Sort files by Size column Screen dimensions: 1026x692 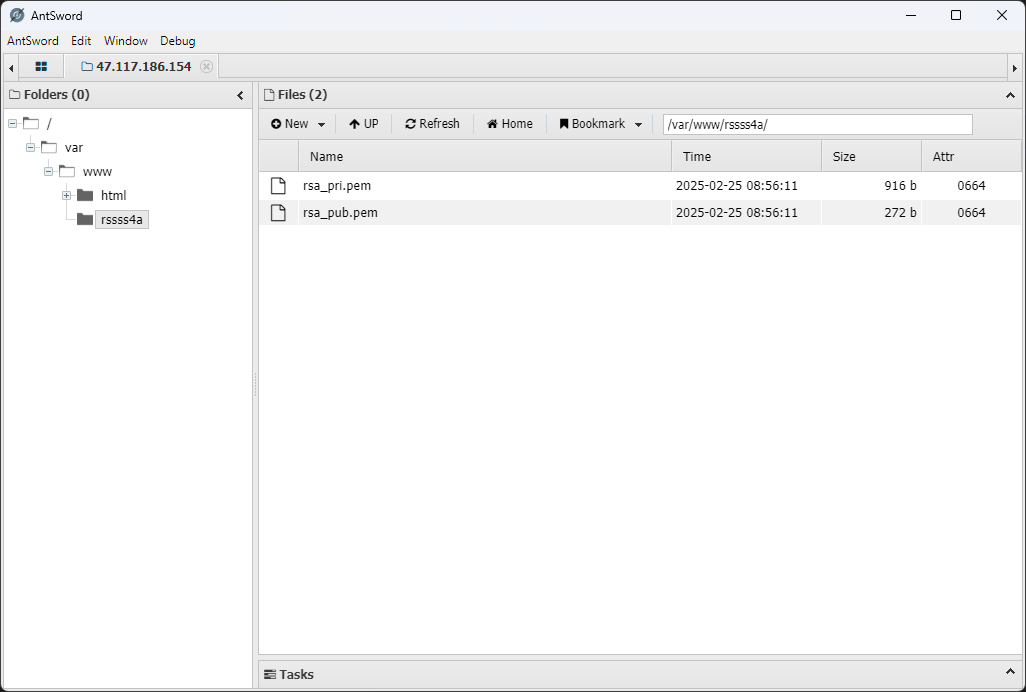tap(872, 156)
